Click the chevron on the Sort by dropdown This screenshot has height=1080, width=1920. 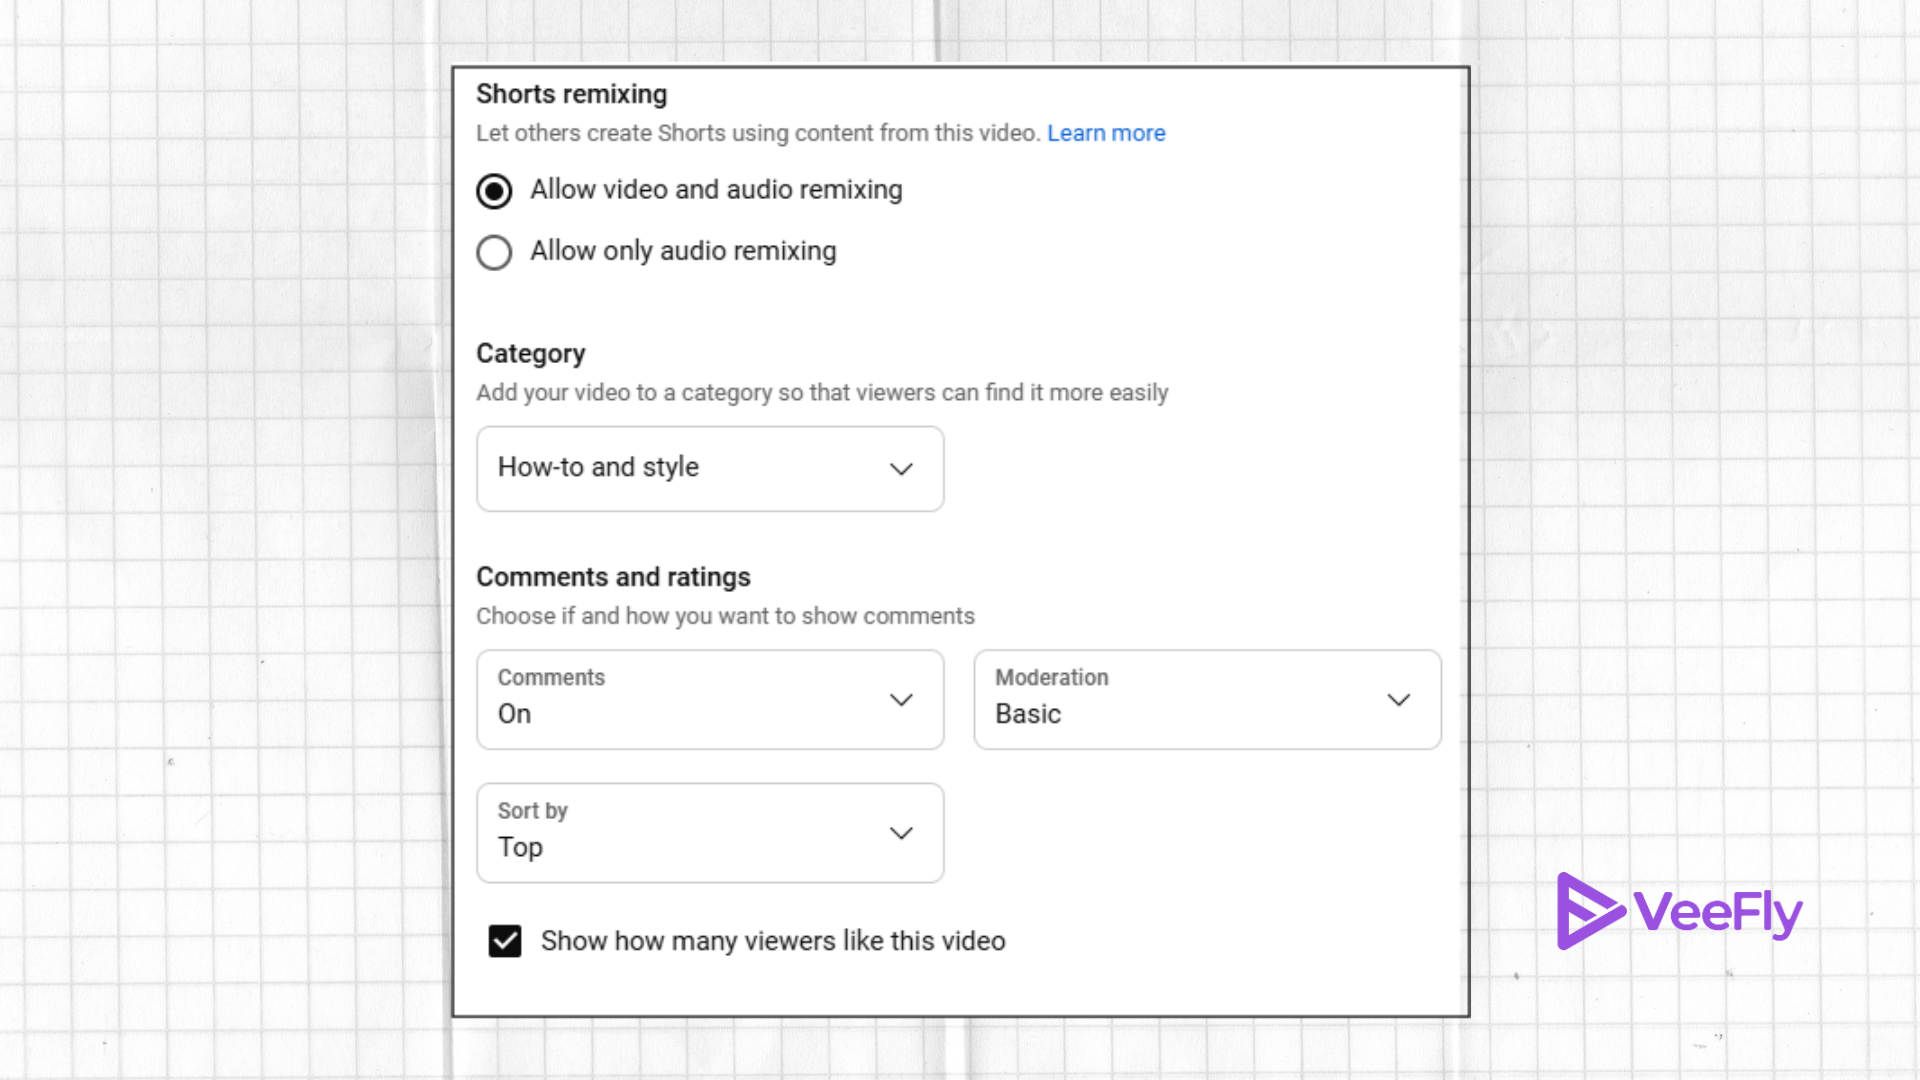(x=901, y=833)
